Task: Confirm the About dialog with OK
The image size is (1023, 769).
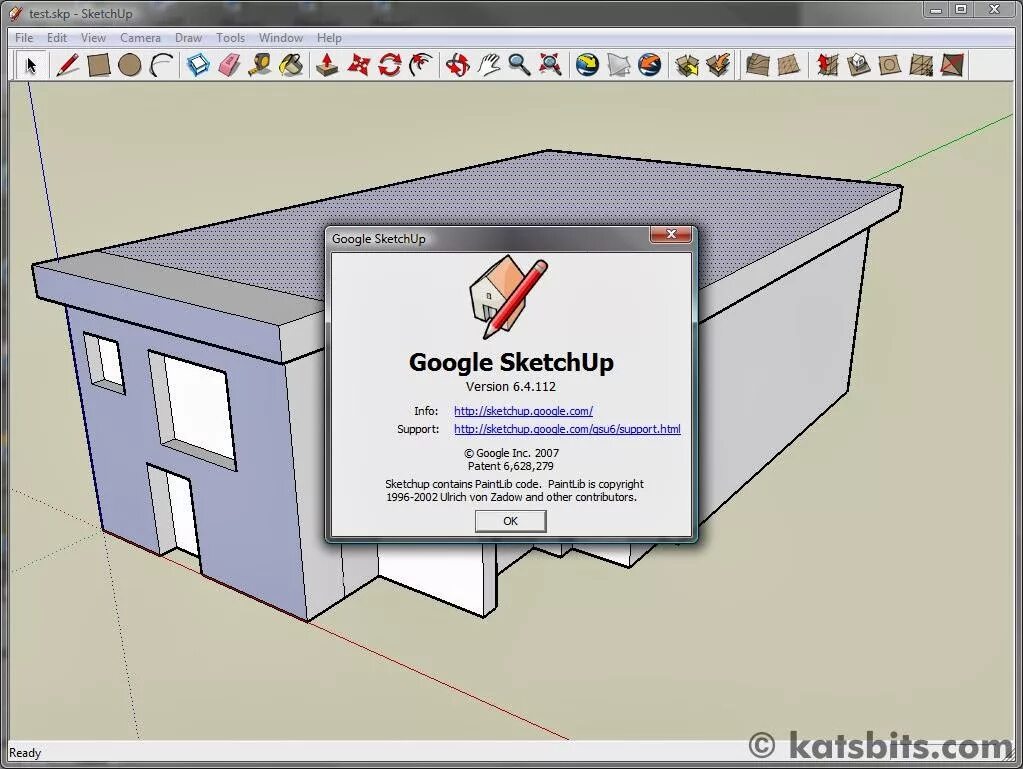Action: coord(510,521)
